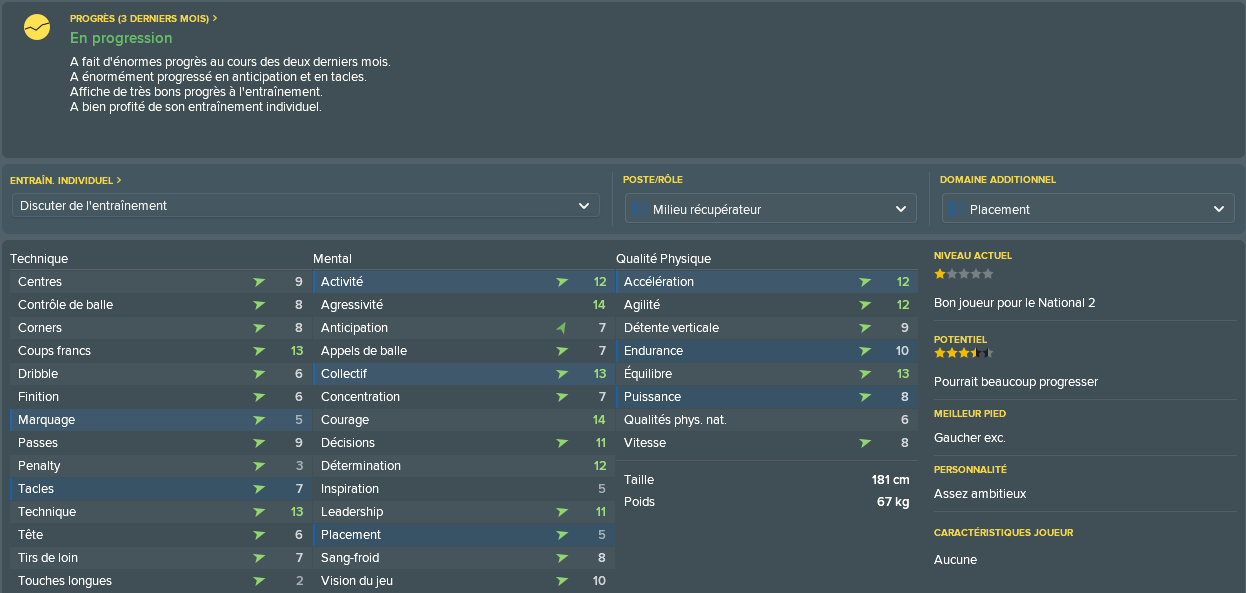1246x593 pixels.
Task: Click the green arrow beside Vitesse
Action: coord(865,443)
